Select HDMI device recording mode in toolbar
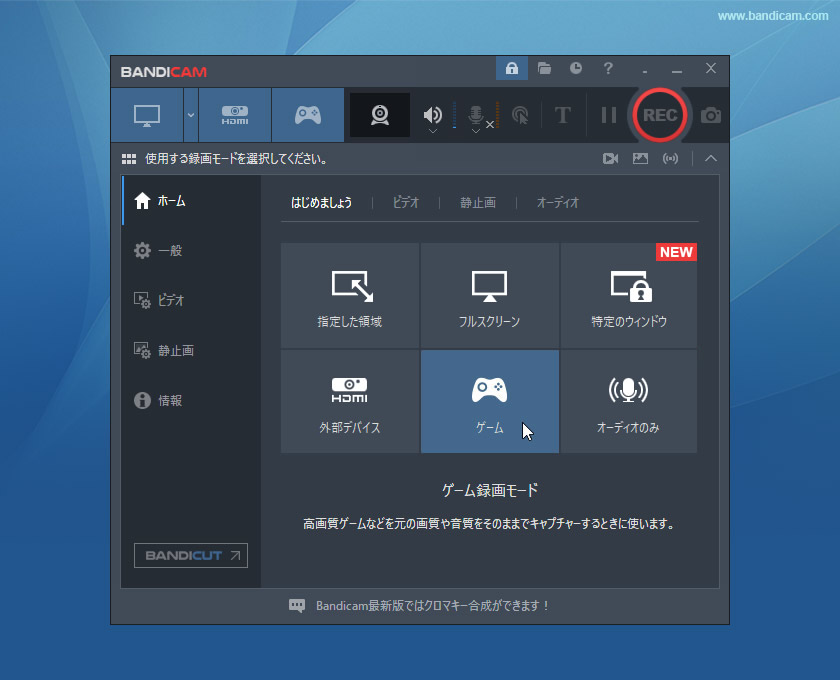Screen dimensions: 840x680 [235, 115]
